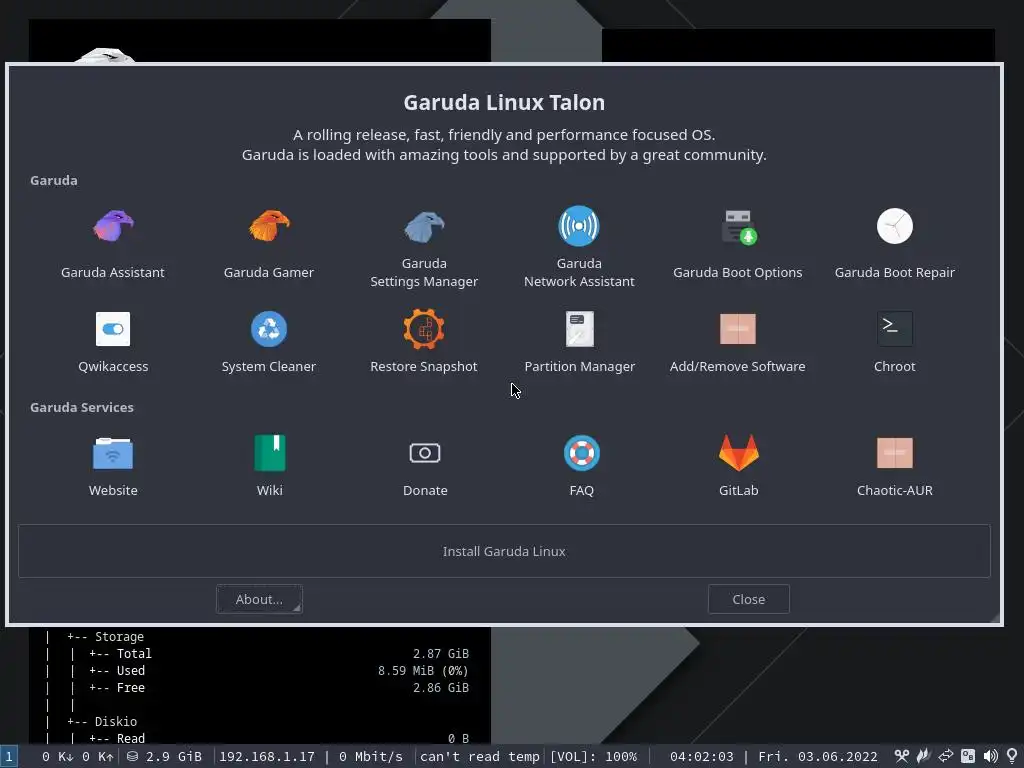The width and height of the screenshot is (1024, 768).
Task: Open the FAQ
Action: pyautogui.click(x=581, y=466)
